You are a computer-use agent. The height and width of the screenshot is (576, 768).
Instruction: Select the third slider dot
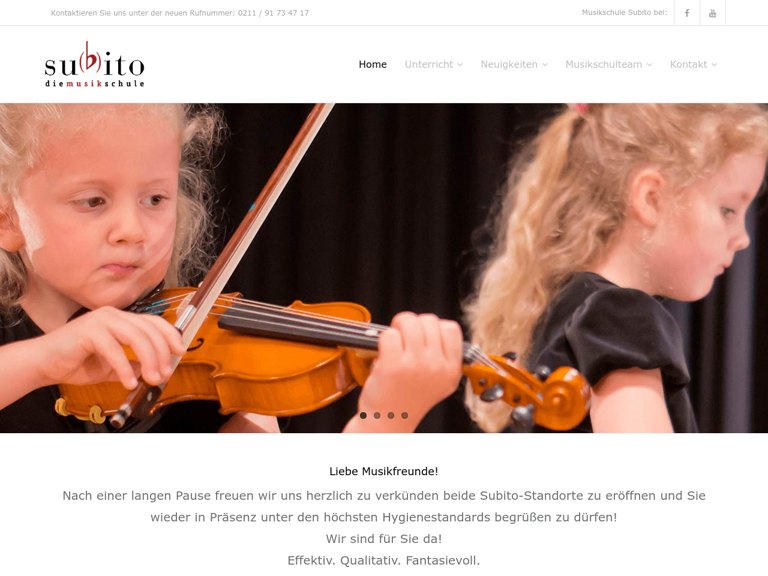click(391, 415)
